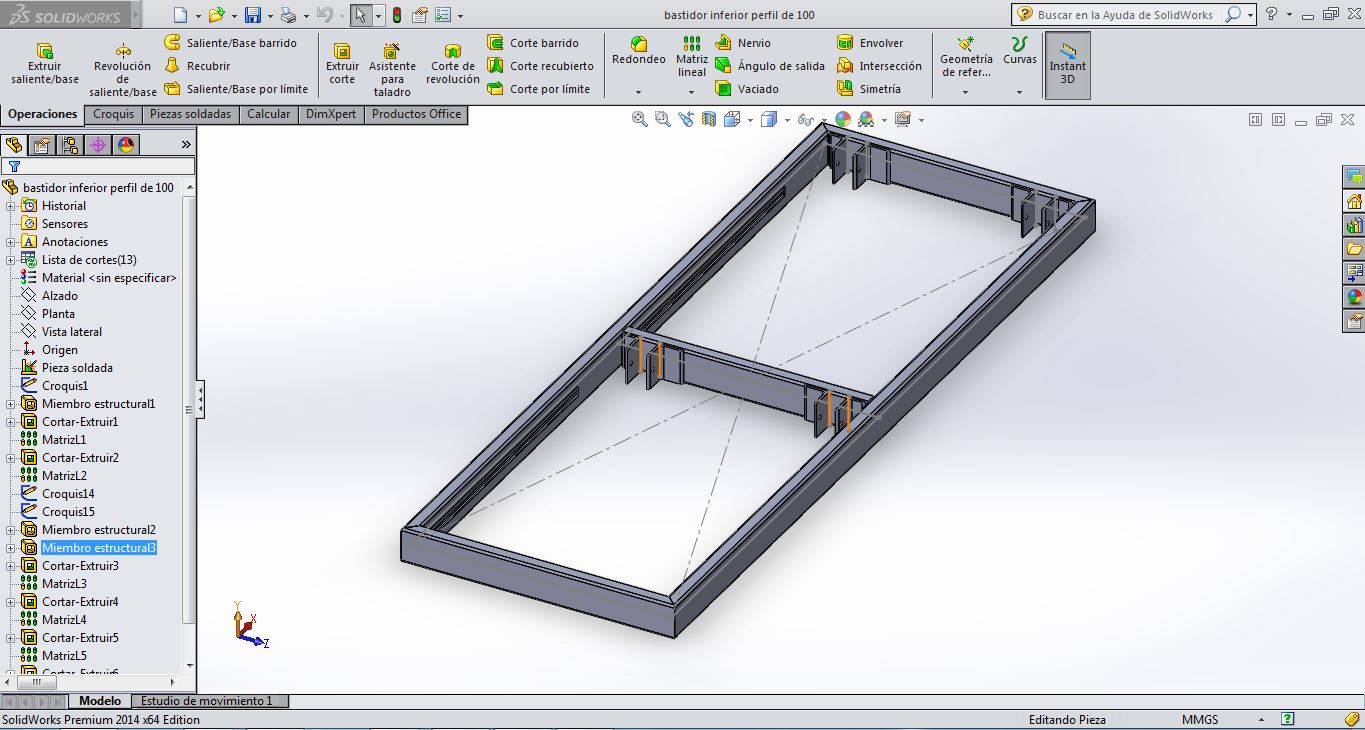
Task: Expand the Matriz lineal dropdown arrow
Action: pos(692,92)
